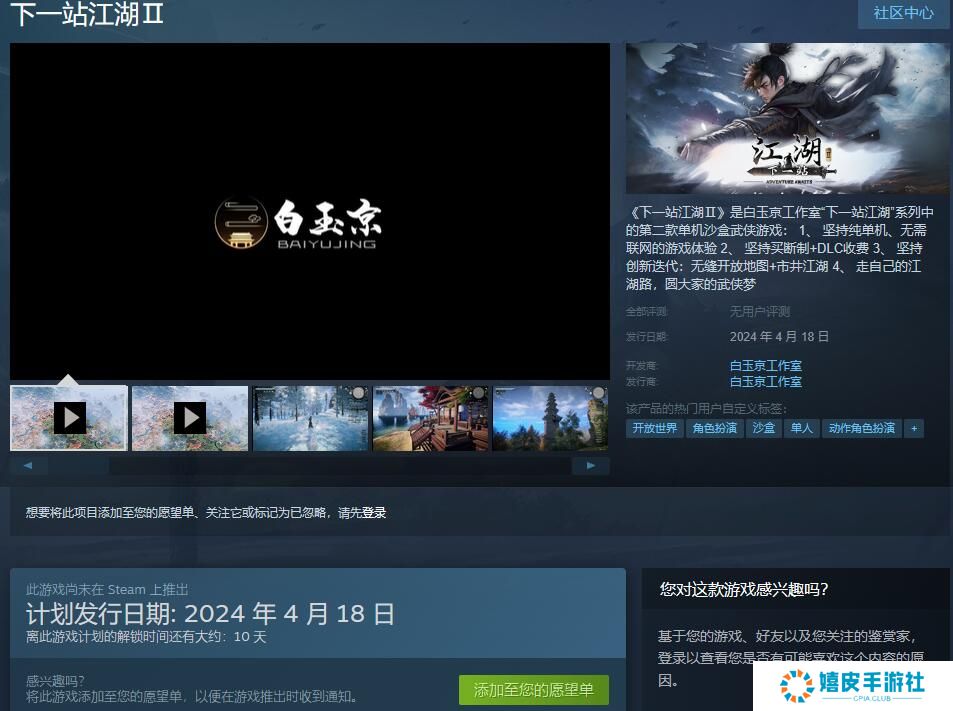Image resolution: width=953 pixels, height=711 pixels.
Task: Click the right arrow of thumbnail strip
Action: coord(590,466)
